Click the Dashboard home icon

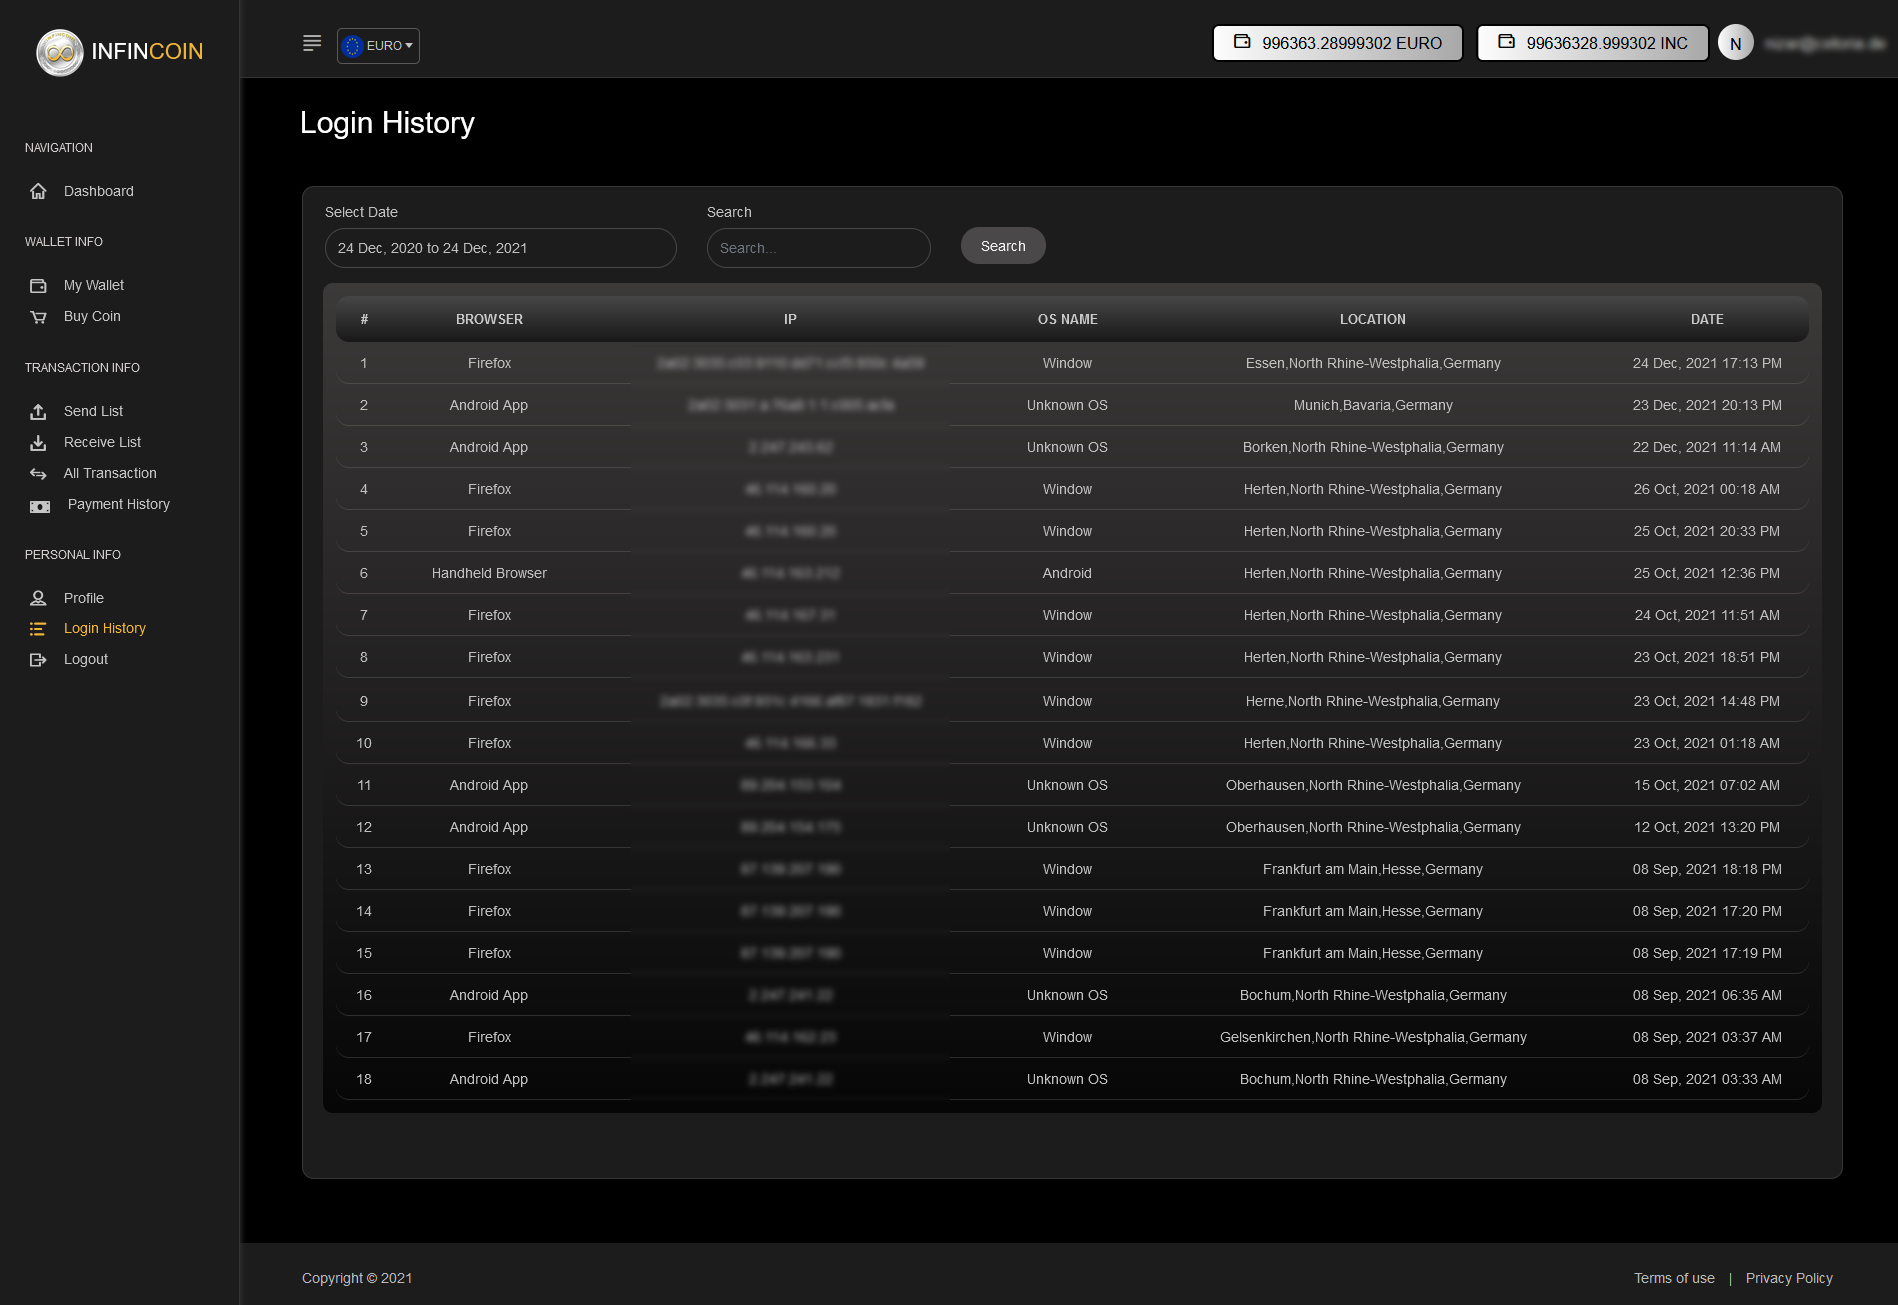pyautogui.click(x=38, y=191)
